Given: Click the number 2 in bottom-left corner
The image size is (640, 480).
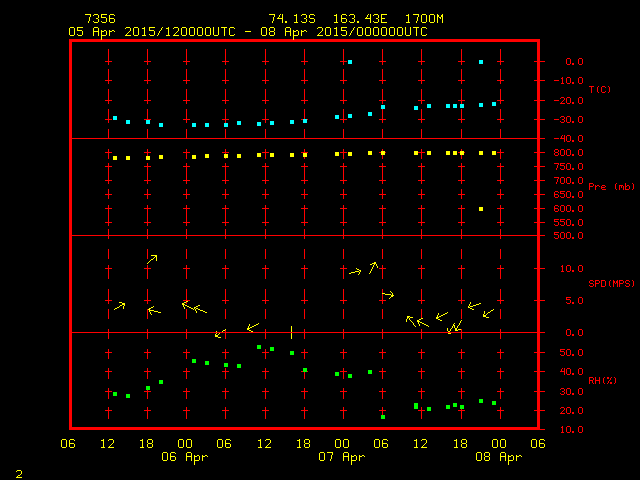Looking at the screenshot, I should (18, 471).
